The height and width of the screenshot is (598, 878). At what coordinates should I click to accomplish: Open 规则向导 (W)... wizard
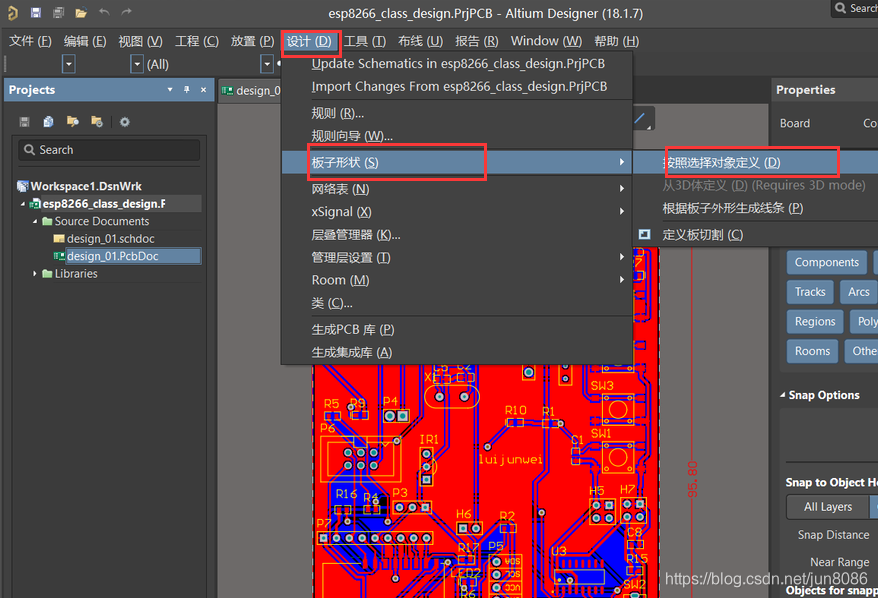tap(457, 136)
